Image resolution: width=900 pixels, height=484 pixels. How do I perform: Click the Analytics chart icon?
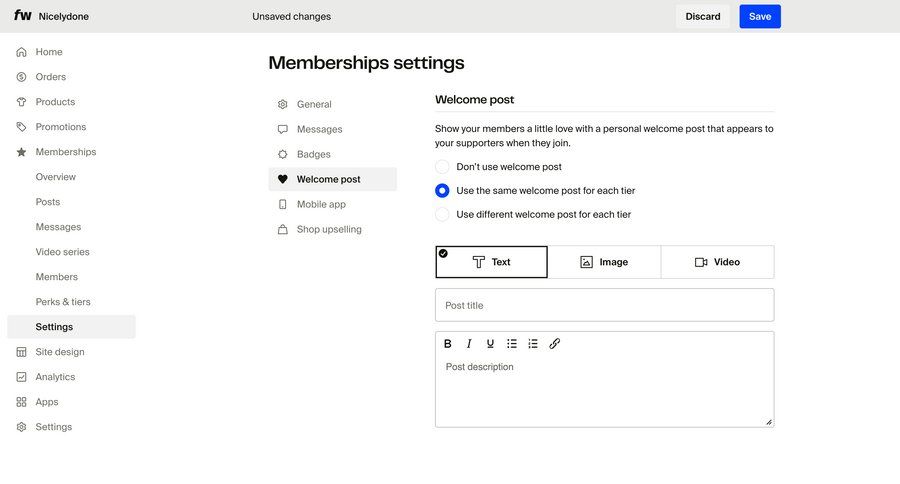click(x=21, y=377)
